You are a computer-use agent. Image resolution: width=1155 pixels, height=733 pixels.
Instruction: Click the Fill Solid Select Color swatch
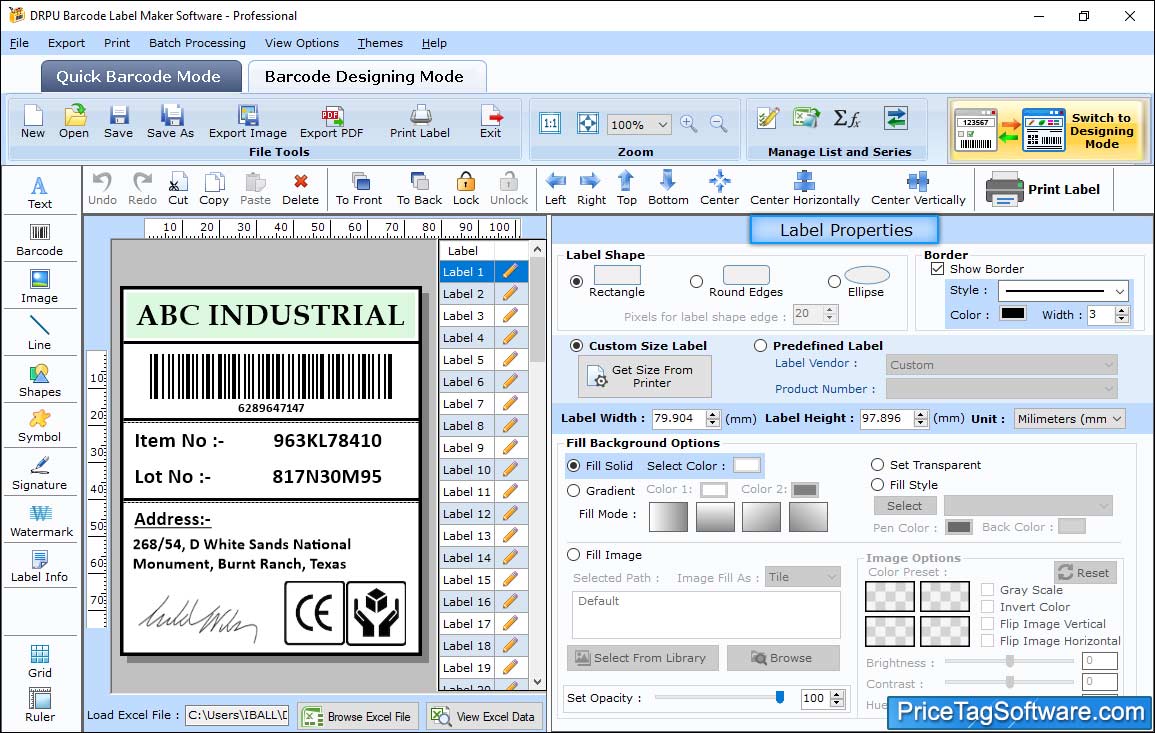(x=746, y=465)
